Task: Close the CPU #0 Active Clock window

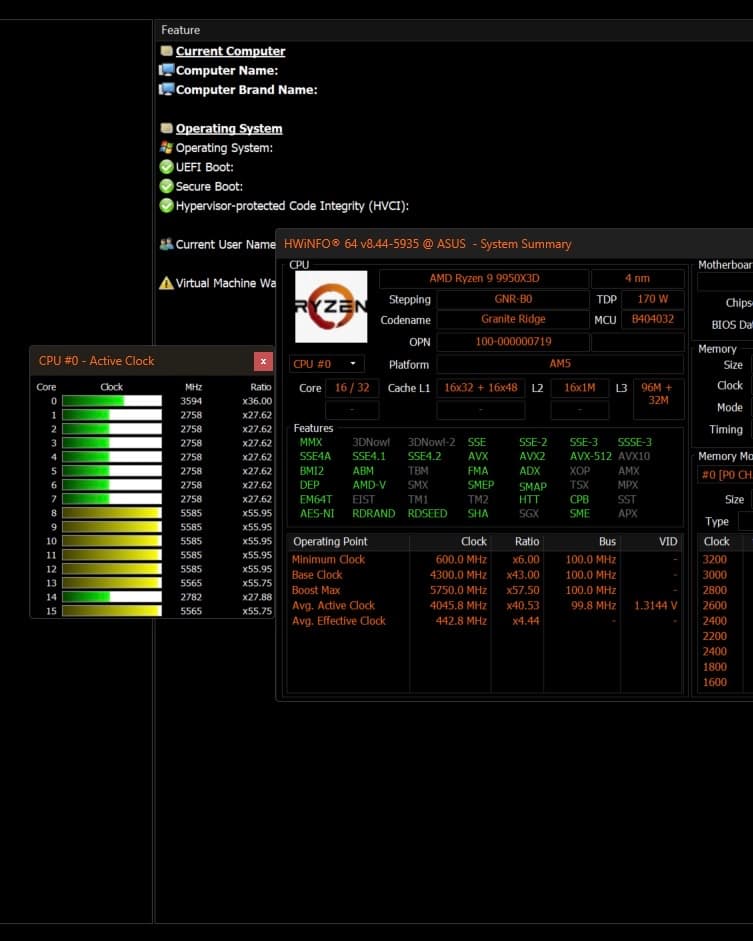Action: tap(263, 361)
